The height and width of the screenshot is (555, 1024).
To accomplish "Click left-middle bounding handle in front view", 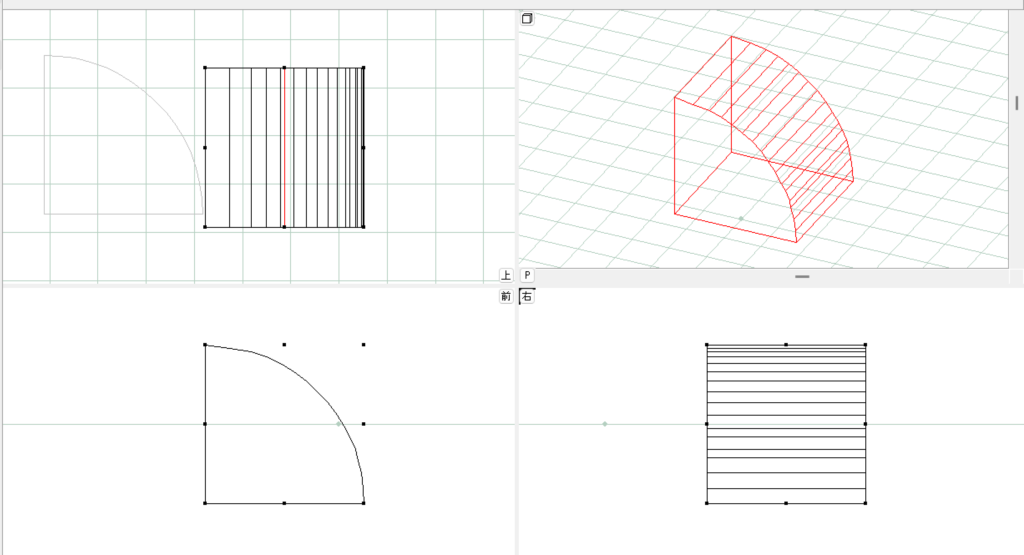I will pyautogui.click(x=205, y=424).
